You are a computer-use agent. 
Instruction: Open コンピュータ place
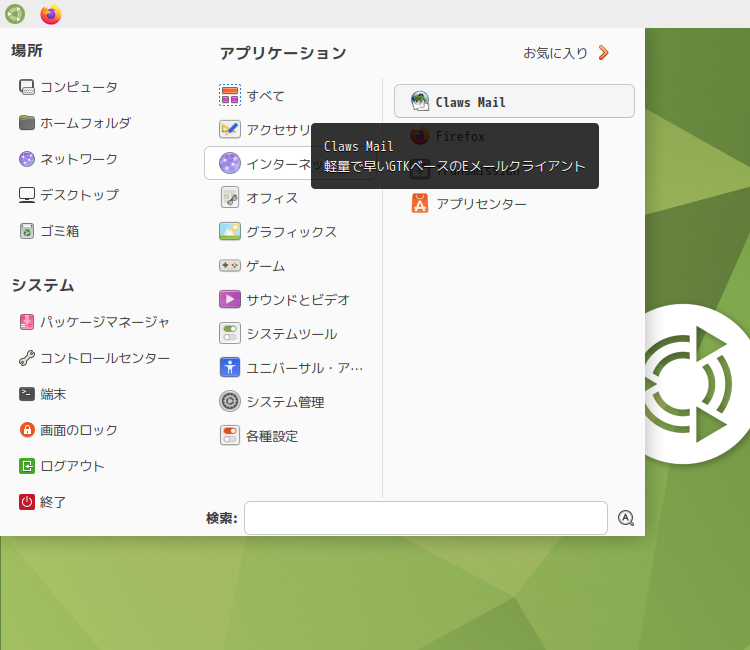tap(68, 87)
